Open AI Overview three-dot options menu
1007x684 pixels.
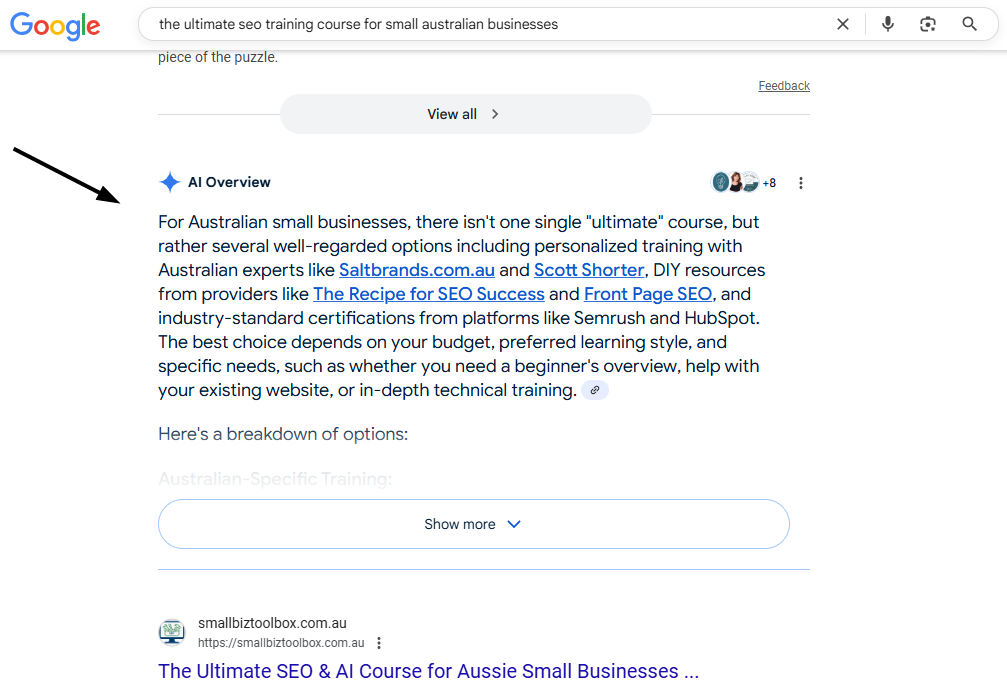pos(800,183)
